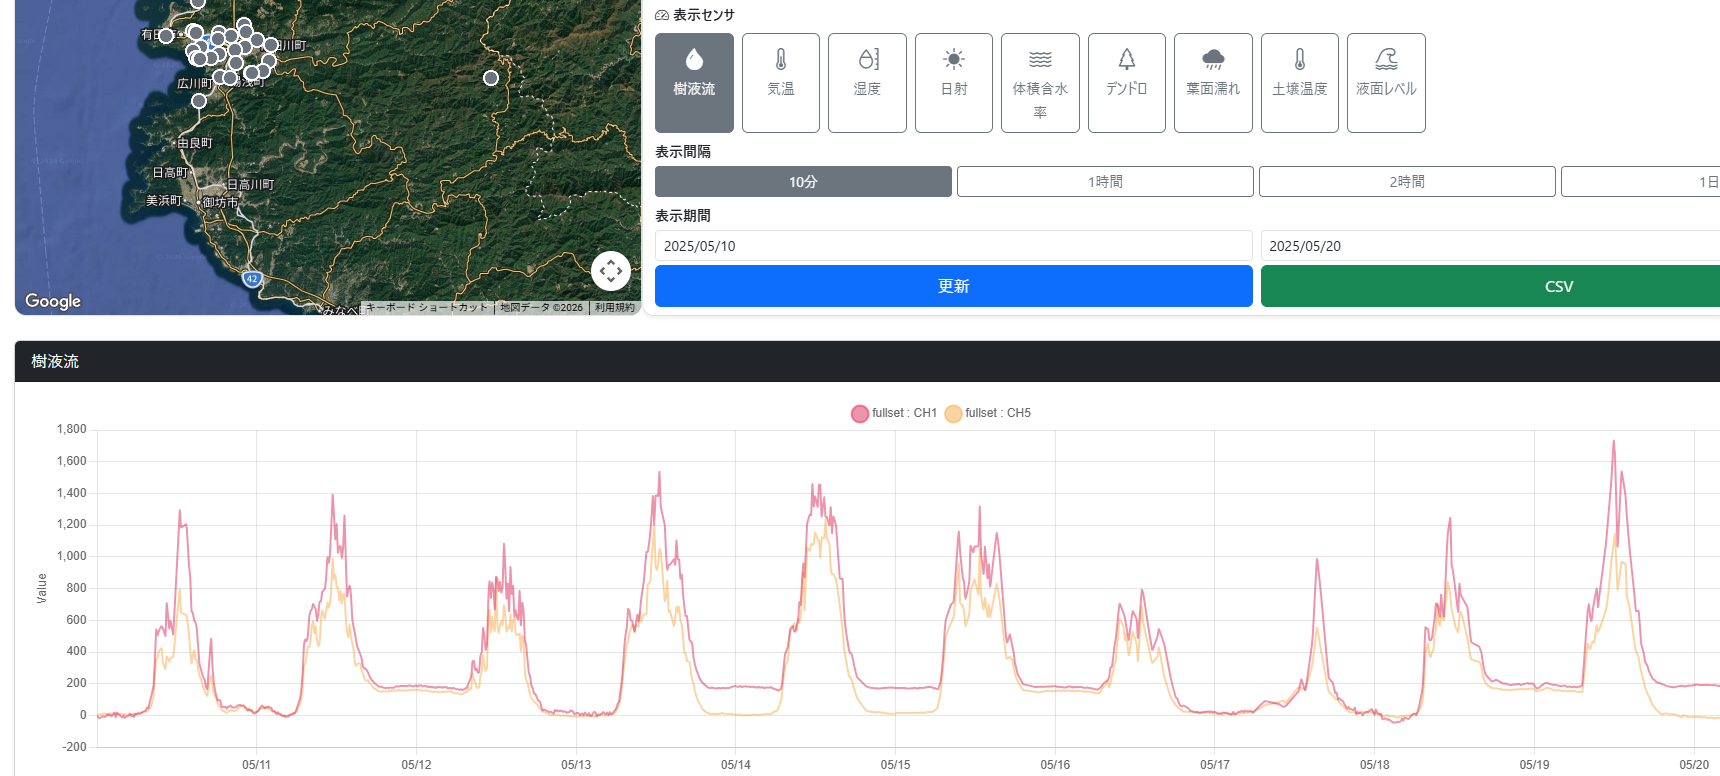Toggle fullset : CH5 legend series

coord(988,413)
